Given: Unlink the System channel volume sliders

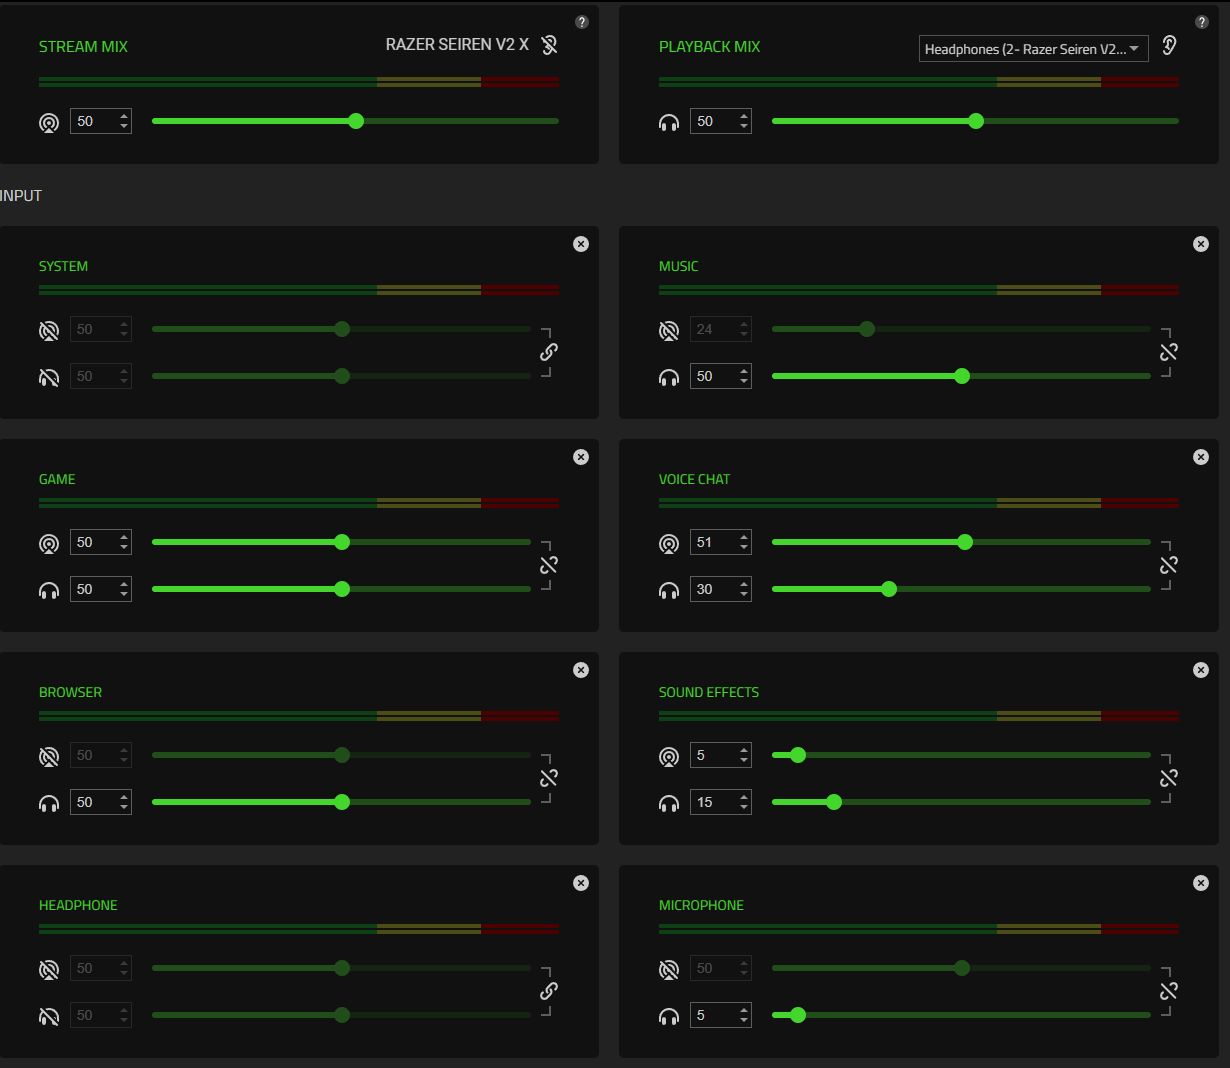Looking at the screenshot, I should pos(549,352).
